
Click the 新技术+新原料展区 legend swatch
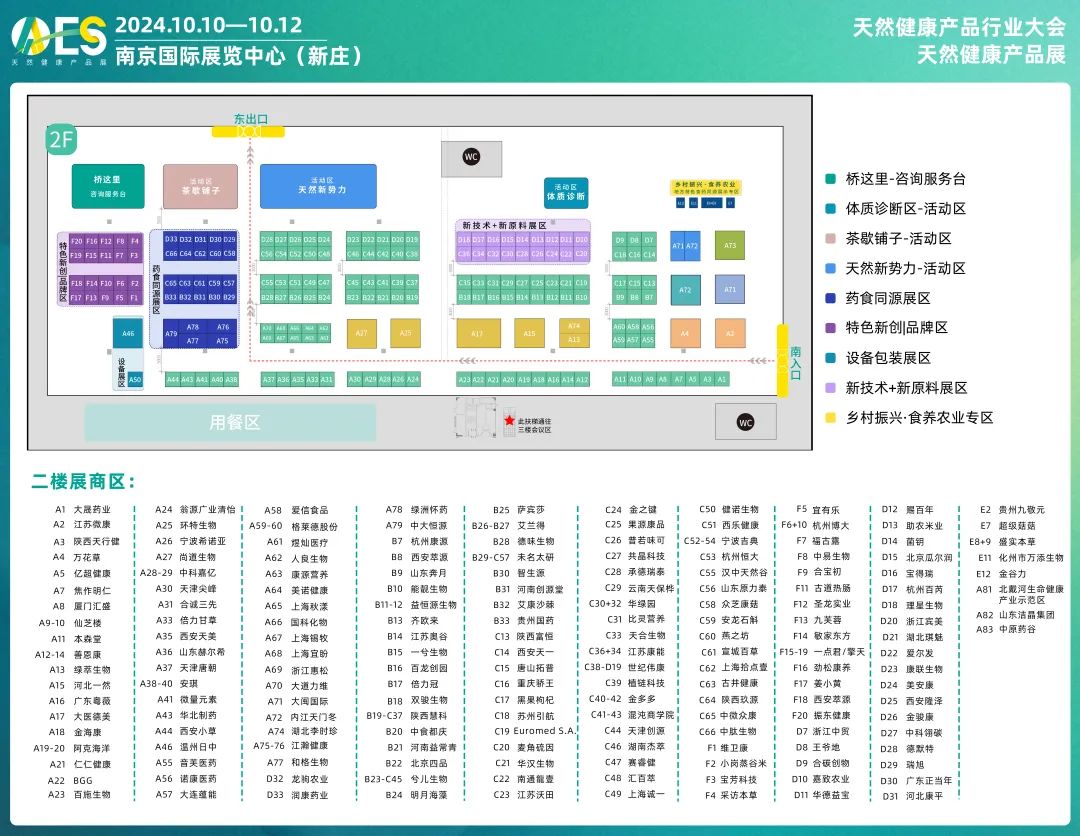click(x=831, y=388)
